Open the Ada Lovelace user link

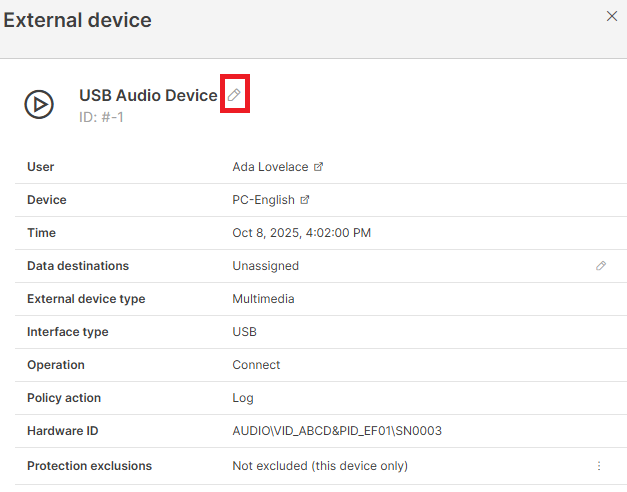point(270,167)
